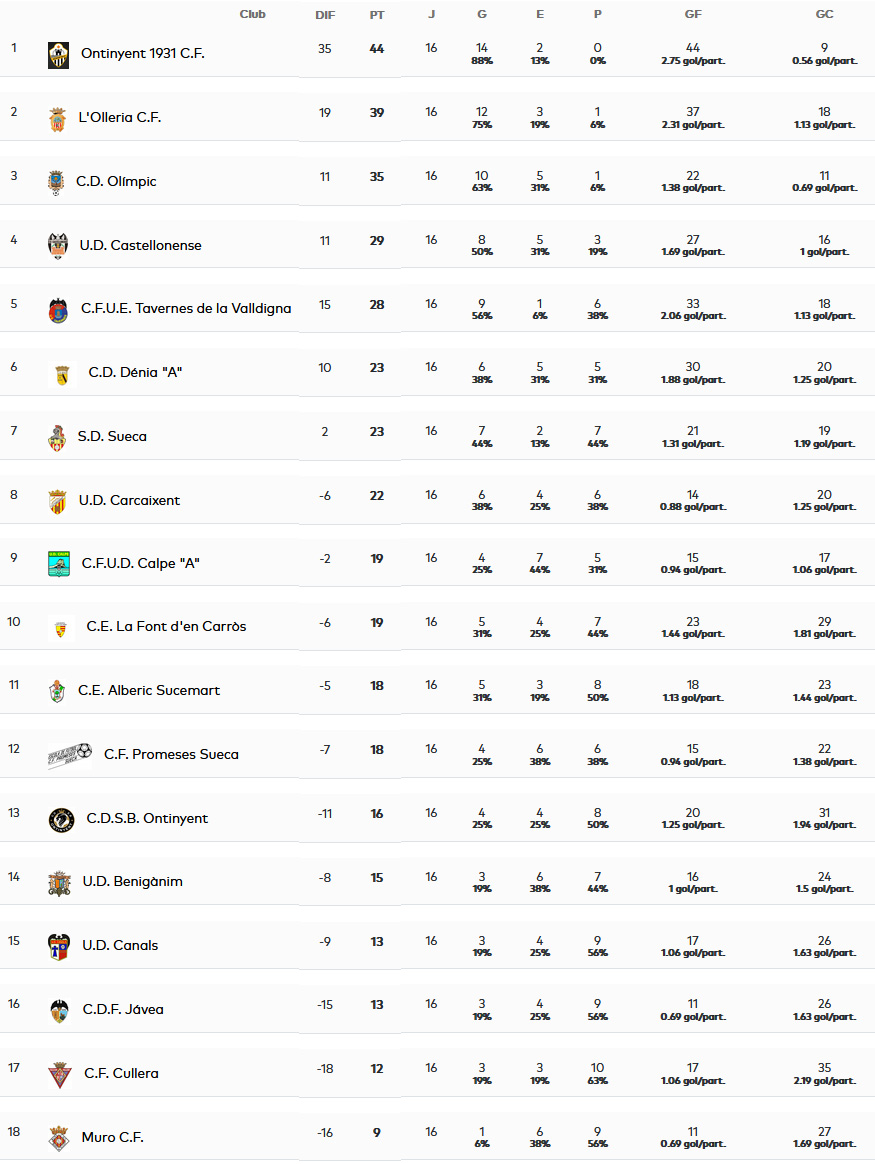Open U.D. Carcaixent team page link
The image size is (875, 1164).
click(129, 500)
